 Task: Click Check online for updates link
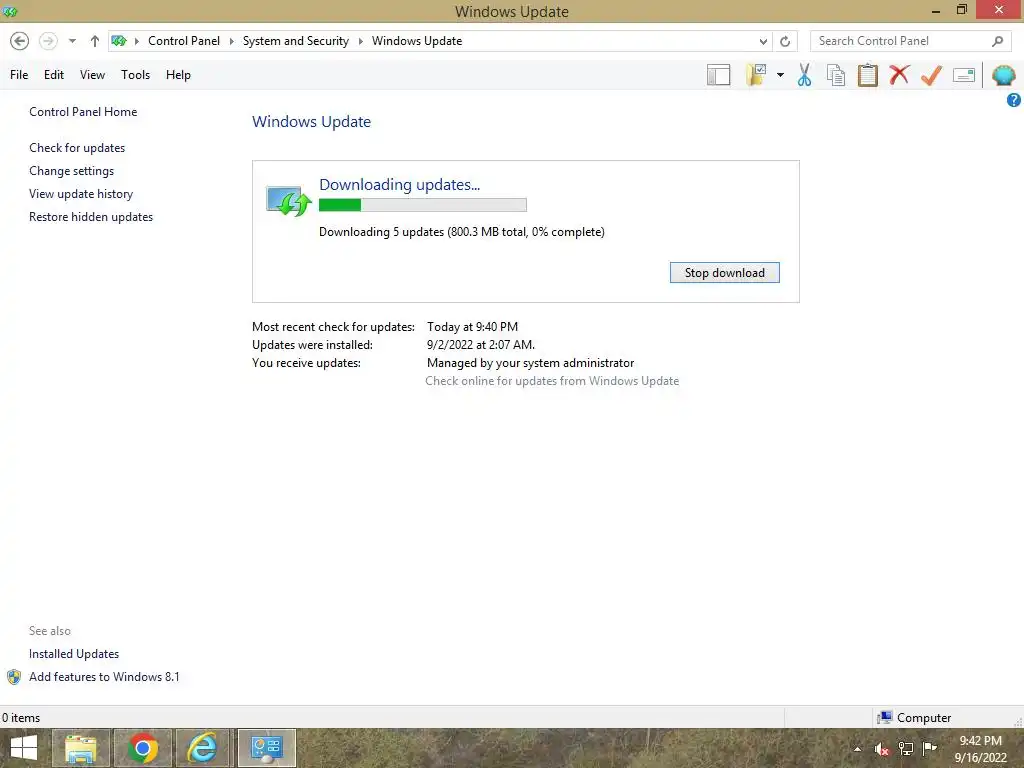(552, 381)
